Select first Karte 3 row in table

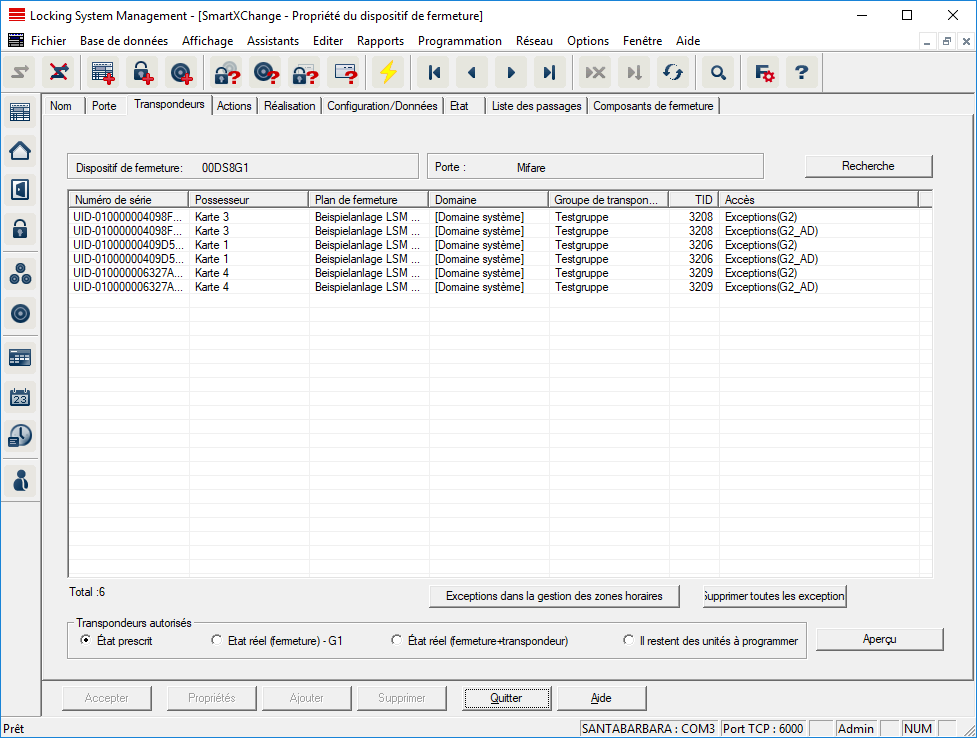[x=212, y=217]
